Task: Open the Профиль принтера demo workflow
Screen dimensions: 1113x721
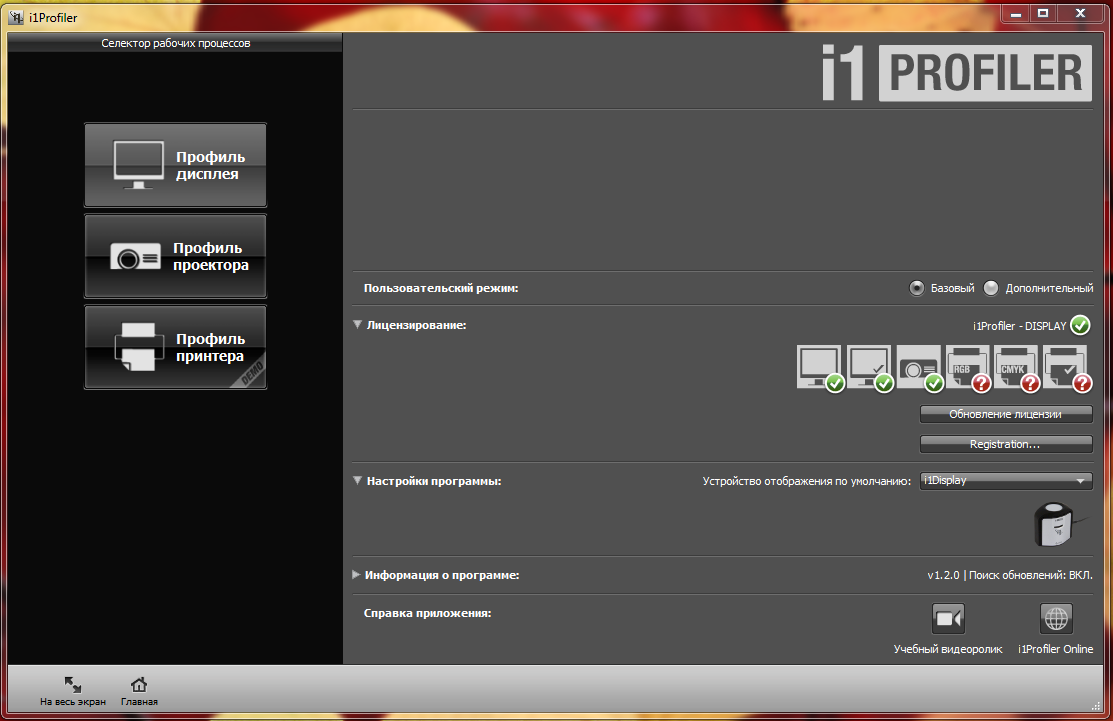Action: (x=175, y=347)
